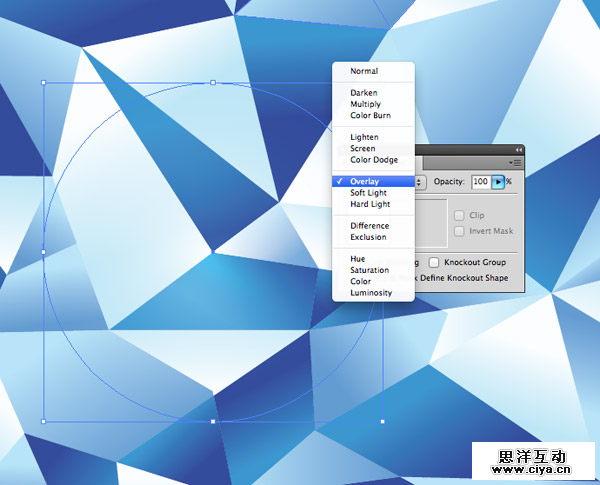Select Darken from the blend list
Screen dimensions: 600x485
click(x=364, y=93)
